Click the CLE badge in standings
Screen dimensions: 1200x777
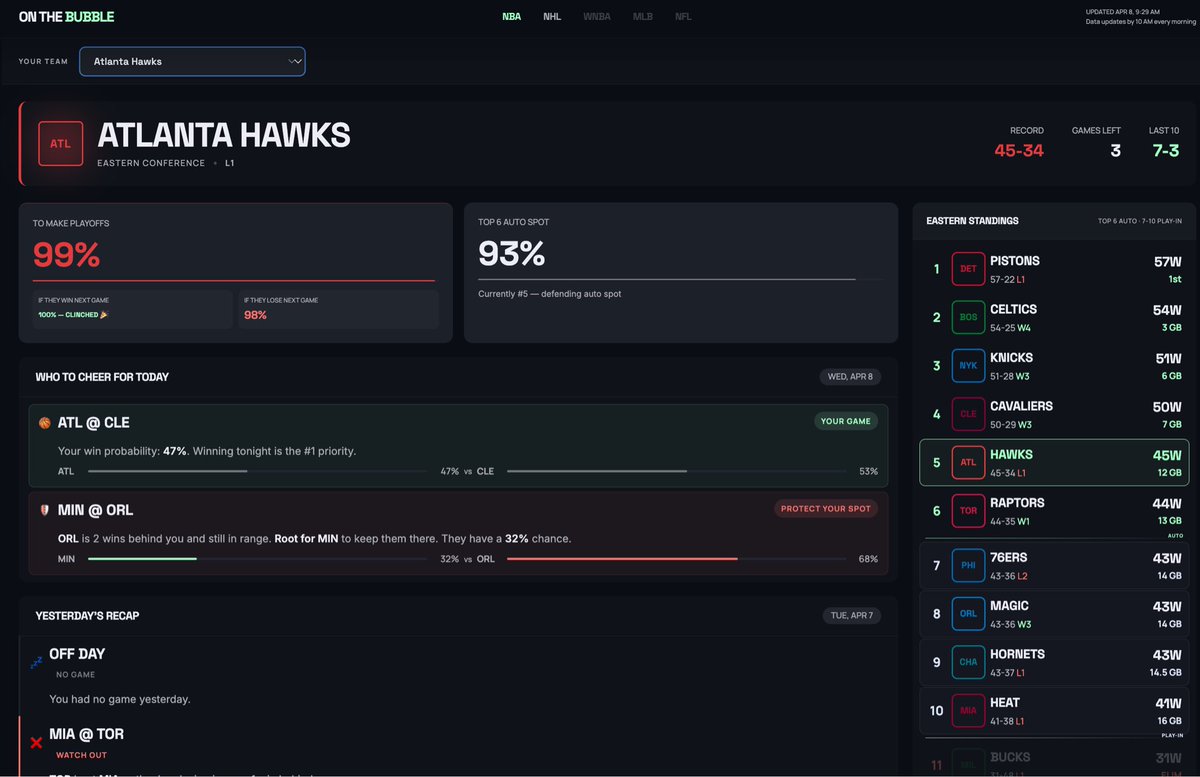click(x=968, y=414)
